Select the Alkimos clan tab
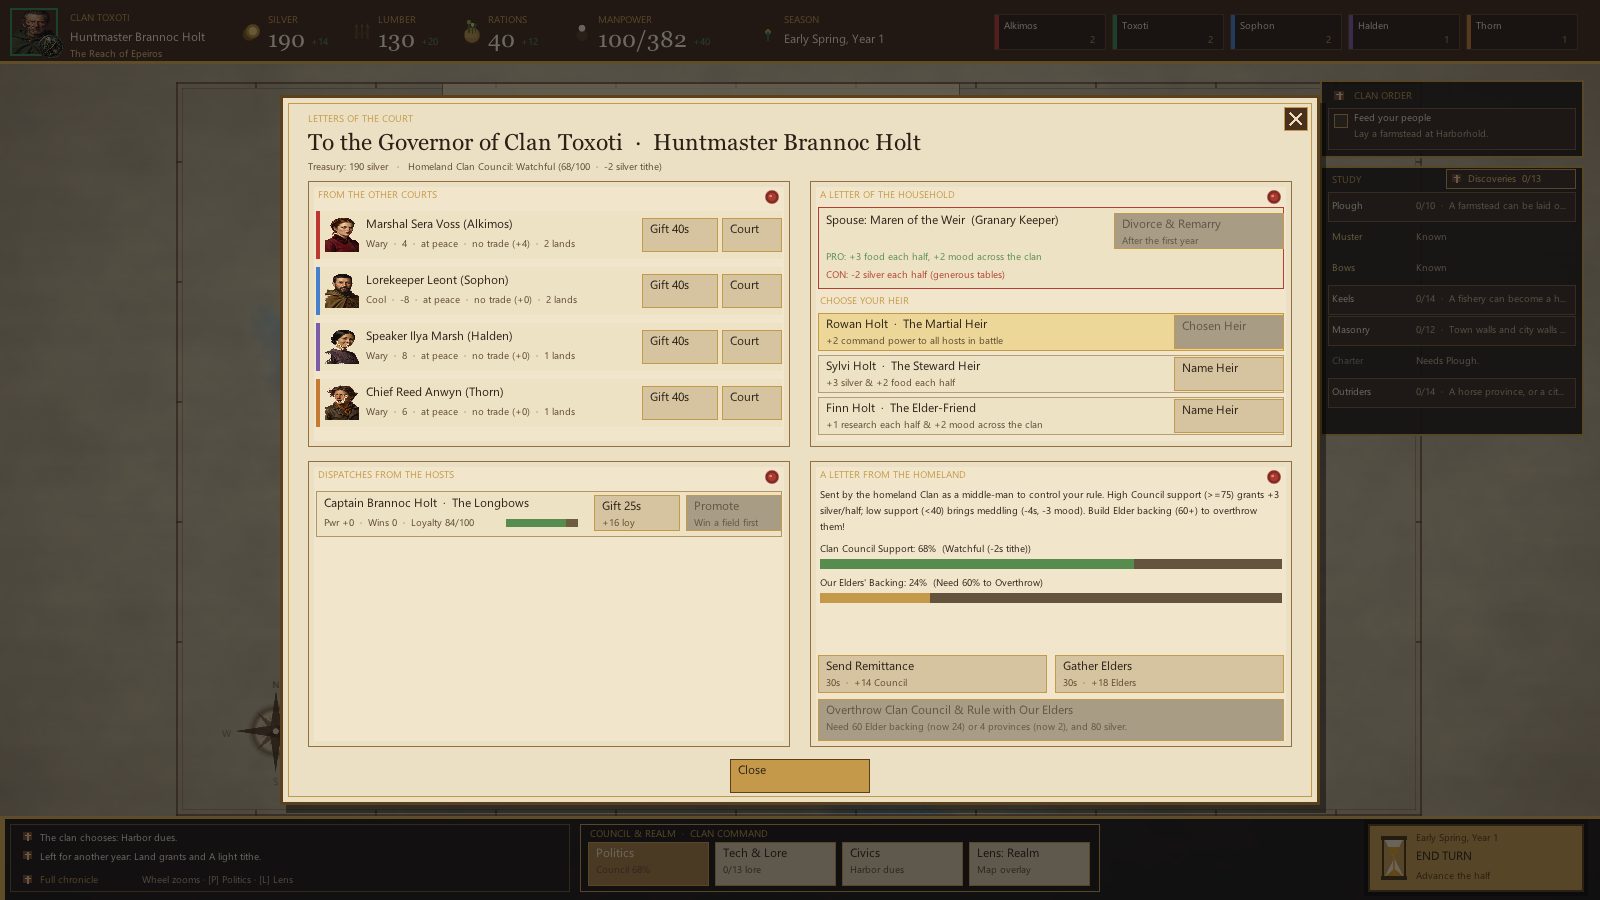This screenshot has width=1600, height=900. tap(1050, 32)
